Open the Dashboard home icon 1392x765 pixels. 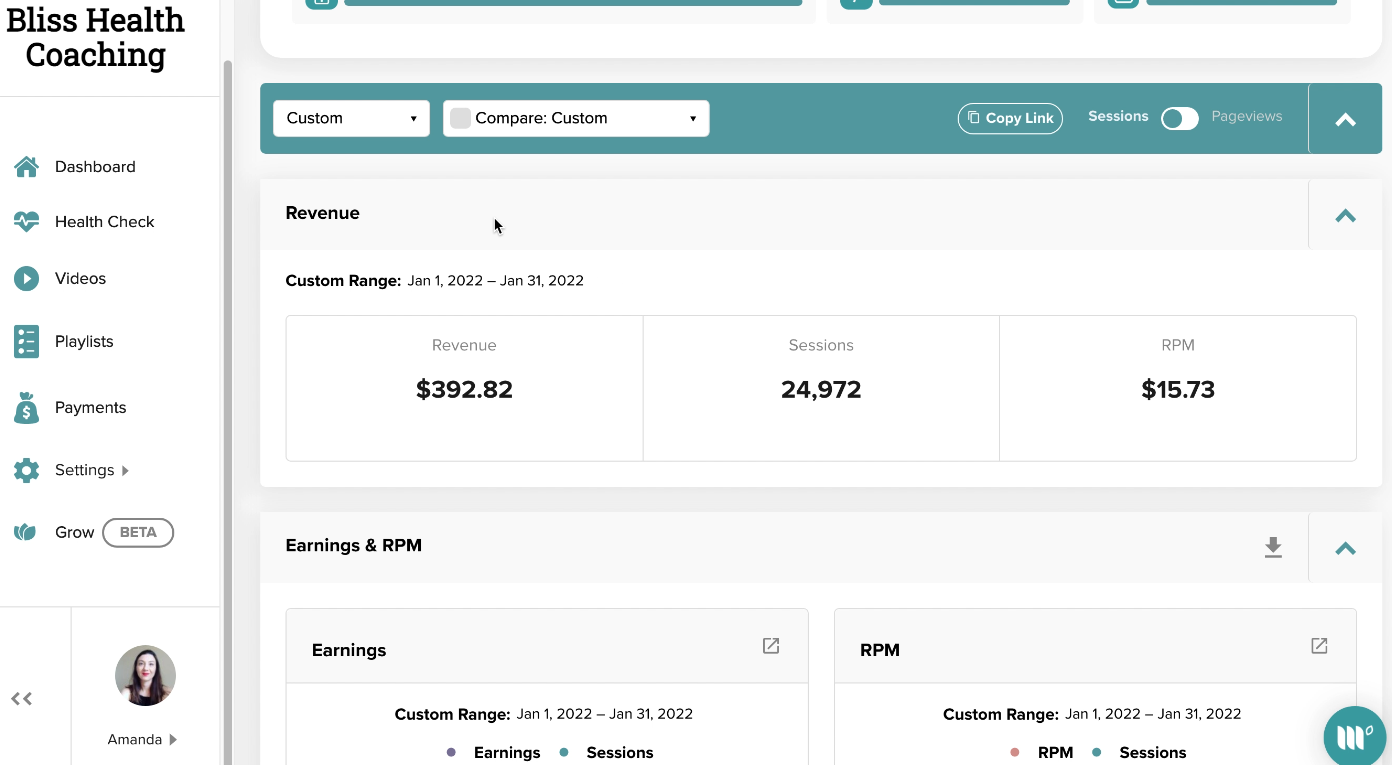[26, 167]
